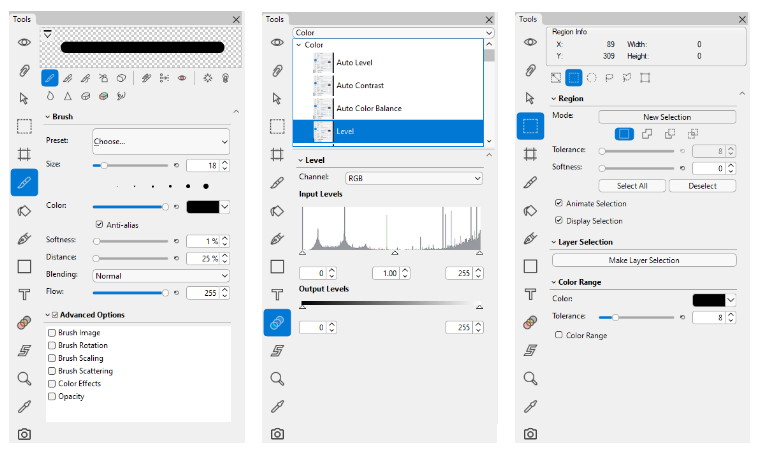Open the Color category combo box
This screenshot has height=454, width=760.
coord(393,32)
